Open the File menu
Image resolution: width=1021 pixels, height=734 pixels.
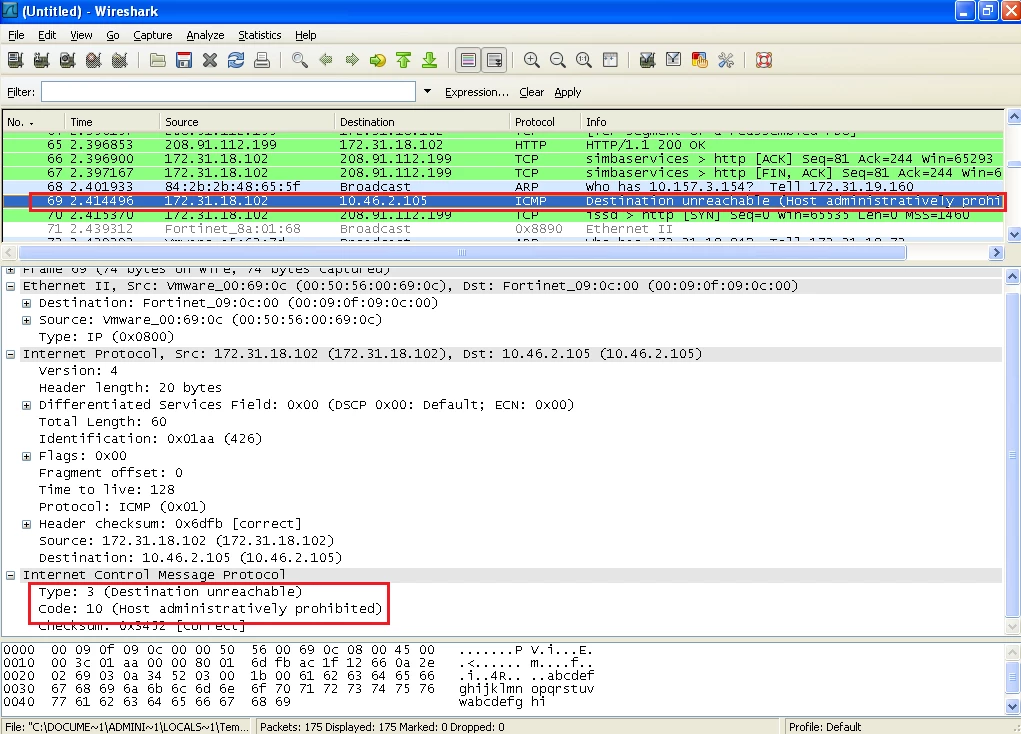point(16,35)
